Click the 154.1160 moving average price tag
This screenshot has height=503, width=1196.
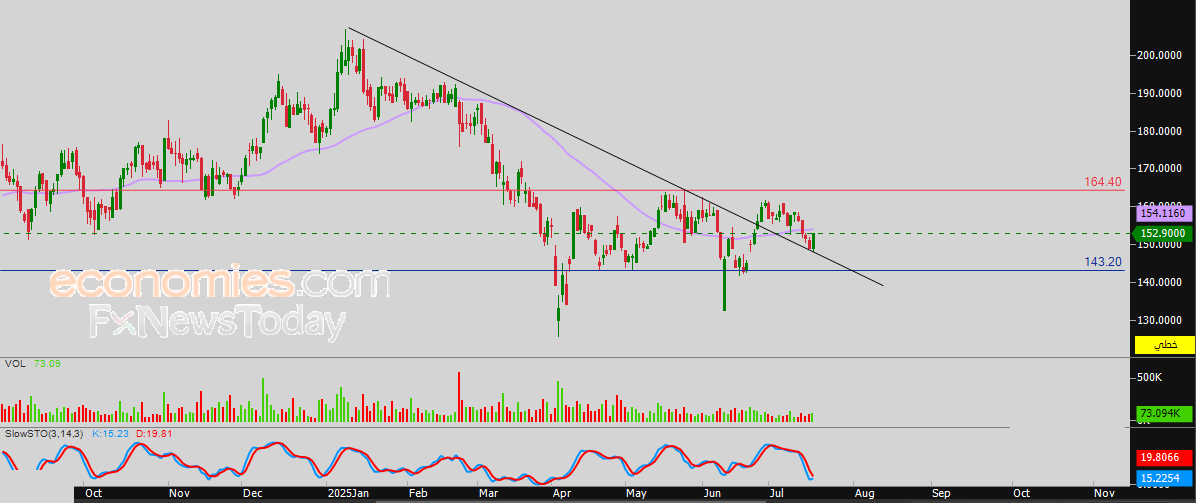[1164, 216]
